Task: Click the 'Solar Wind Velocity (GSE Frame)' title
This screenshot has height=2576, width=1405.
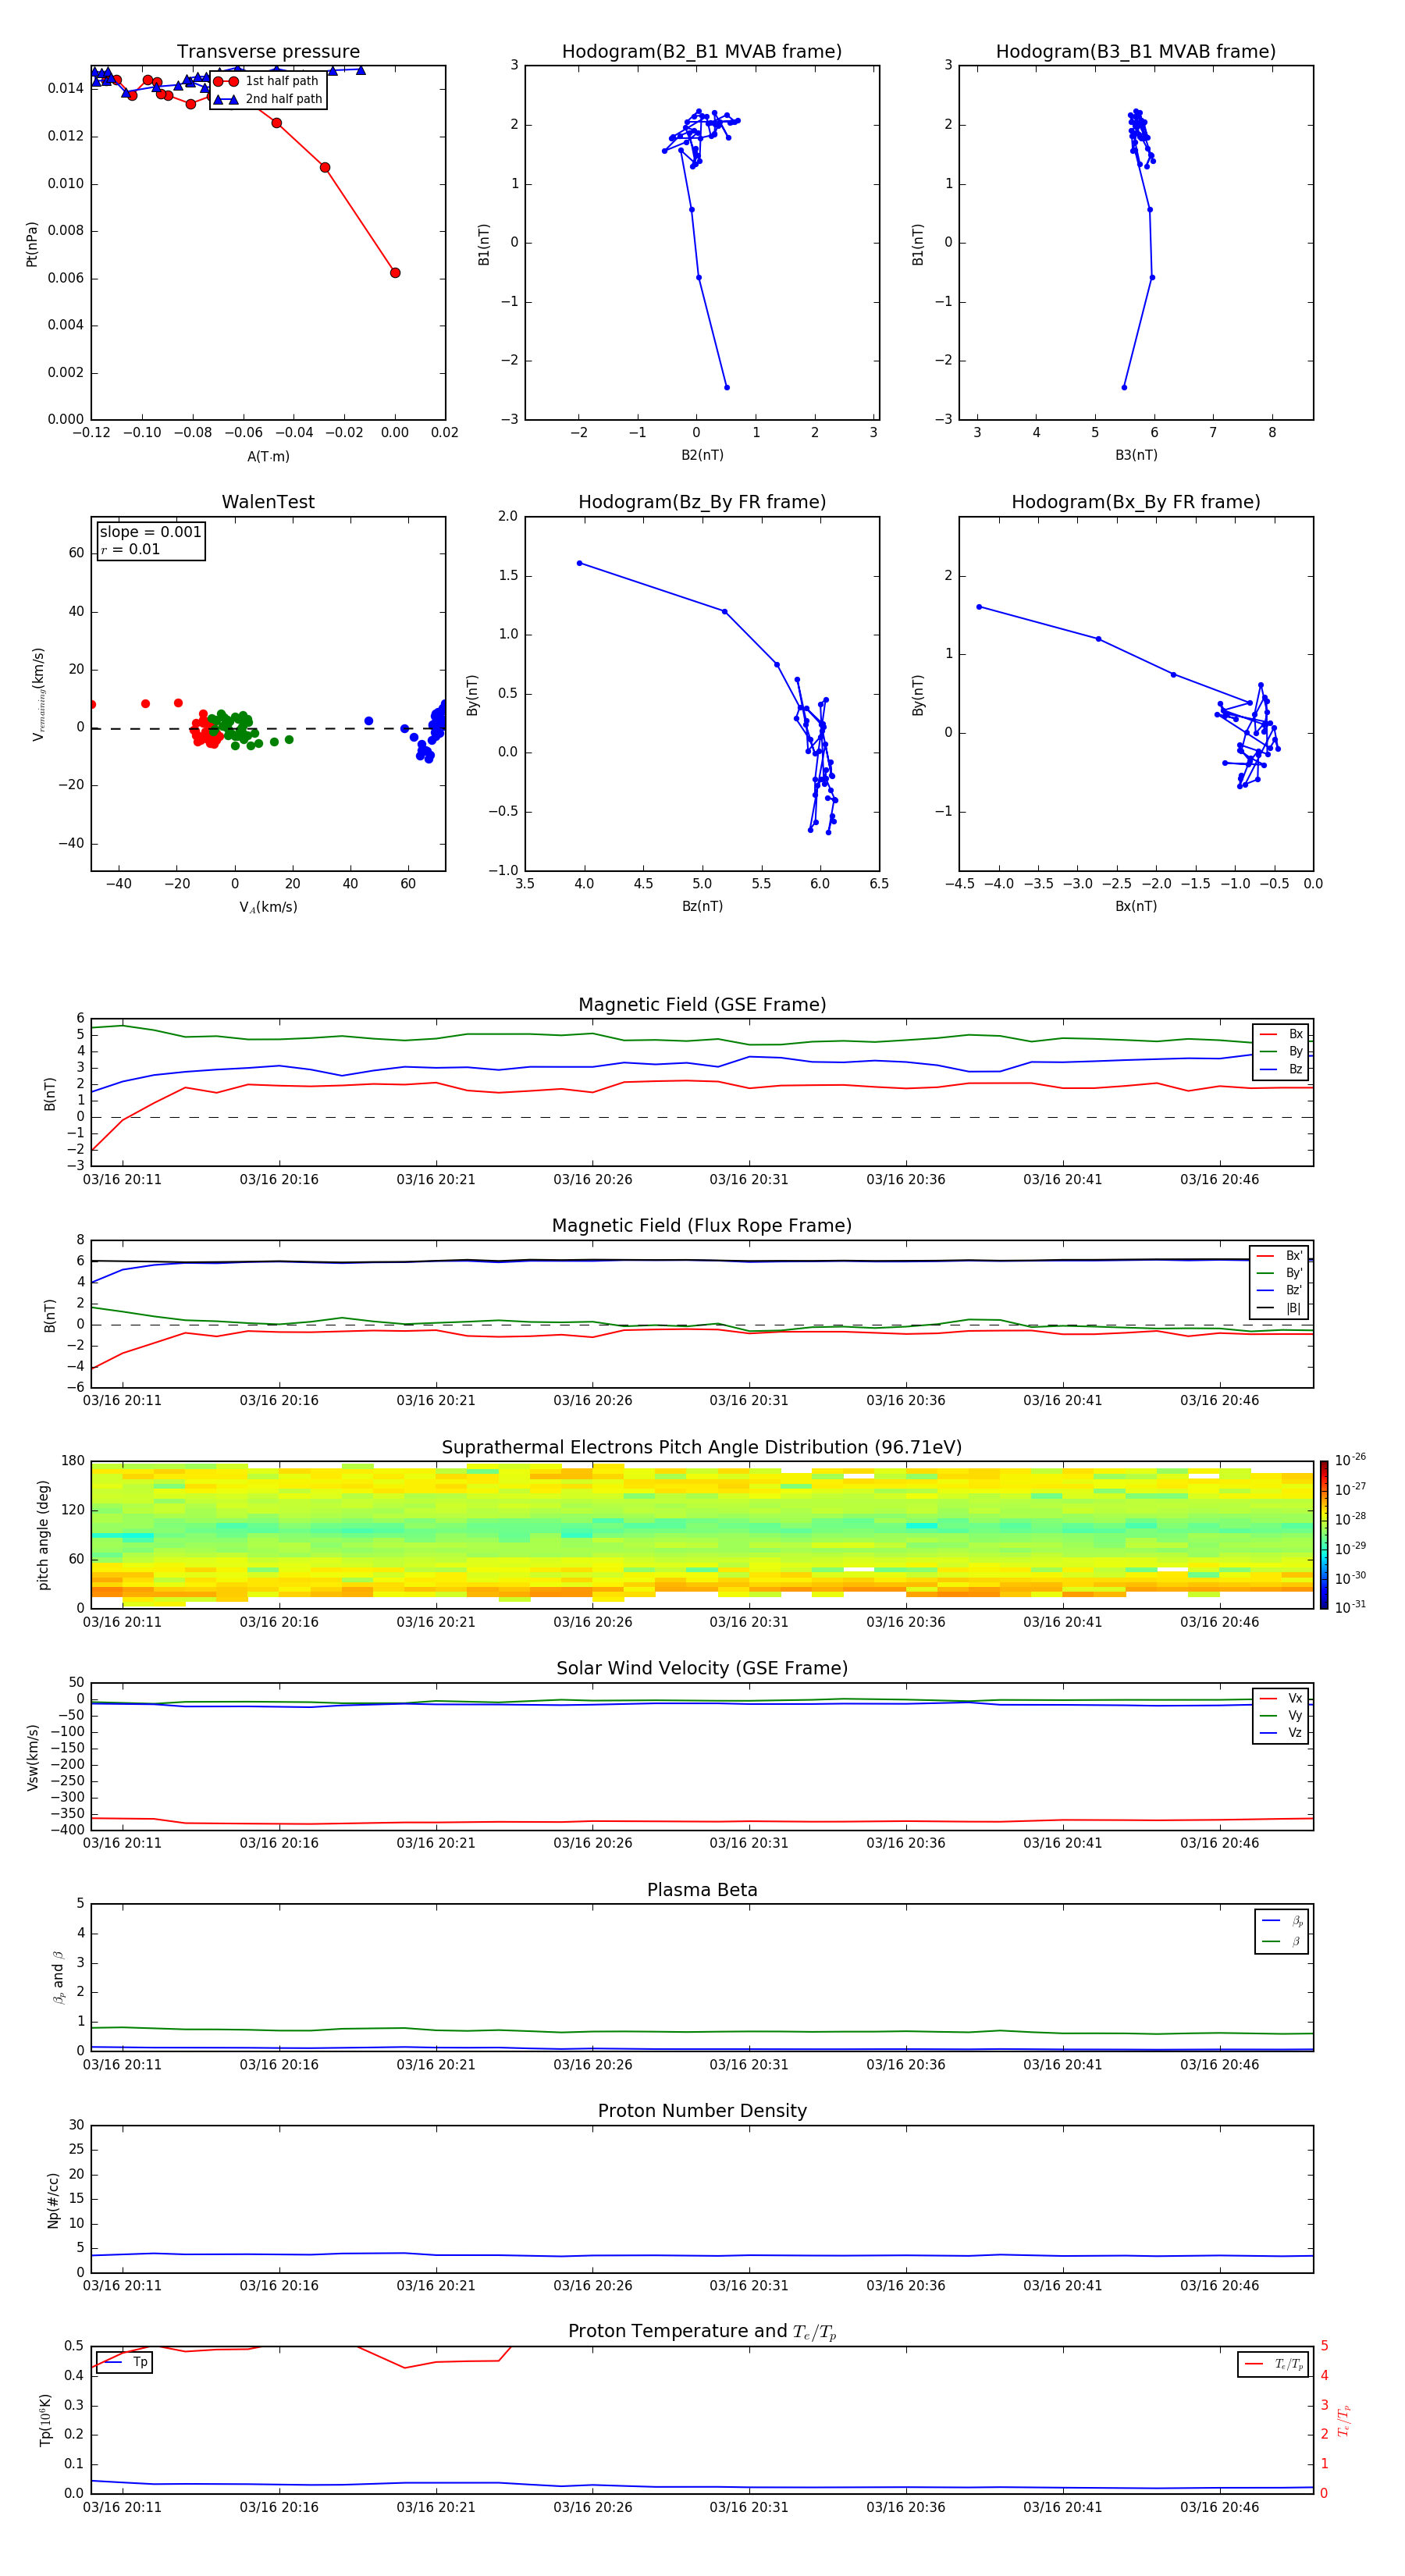Action: click(x=702, y=1668)
